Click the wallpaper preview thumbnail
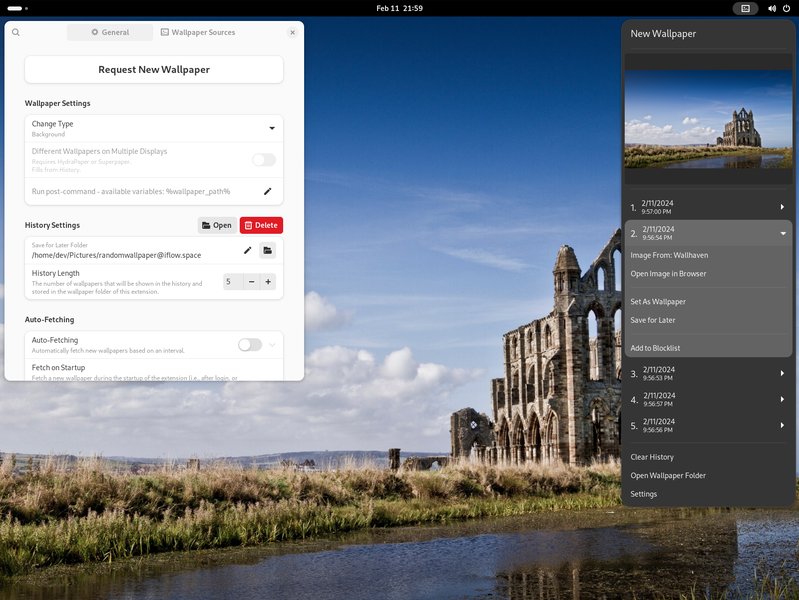 point(708,119)
